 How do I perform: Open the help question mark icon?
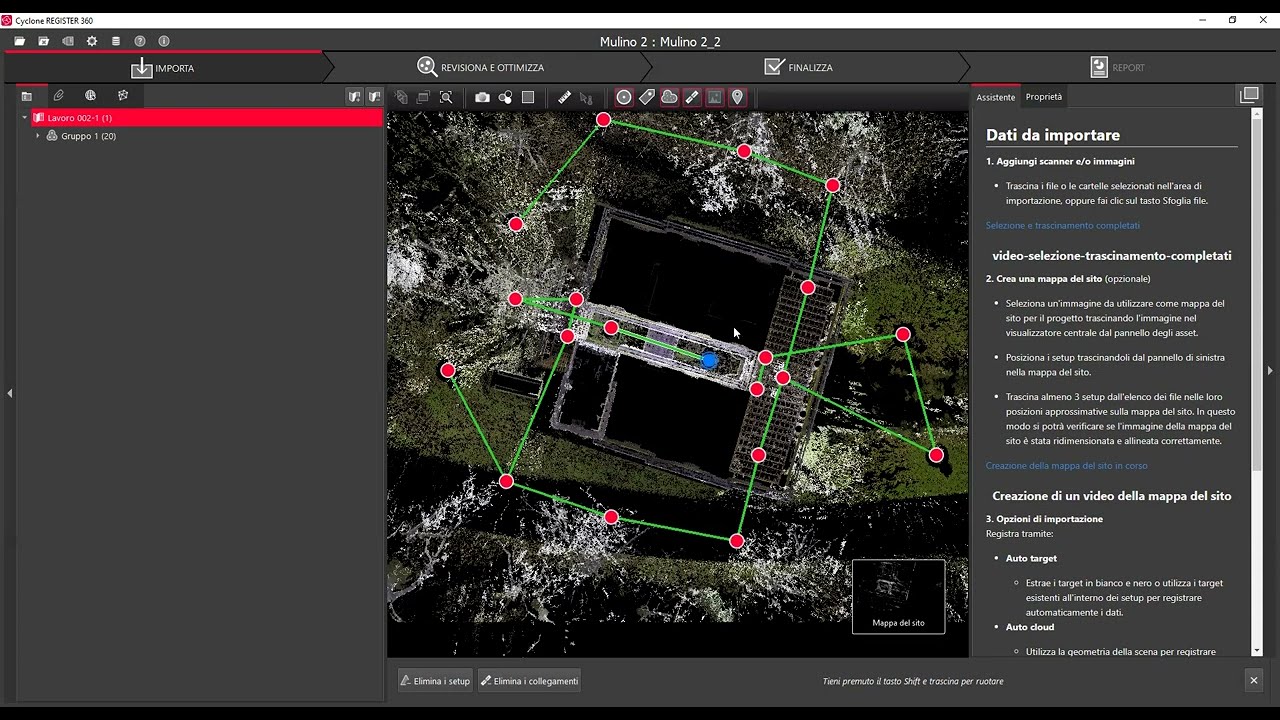140,41
